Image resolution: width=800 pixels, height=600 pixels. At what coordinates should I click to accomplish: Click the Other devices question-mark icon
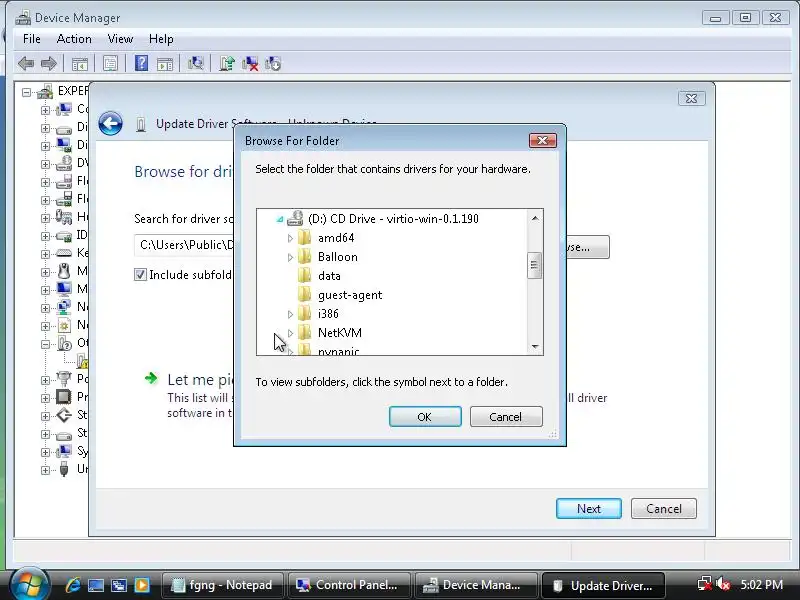(64, 343)
